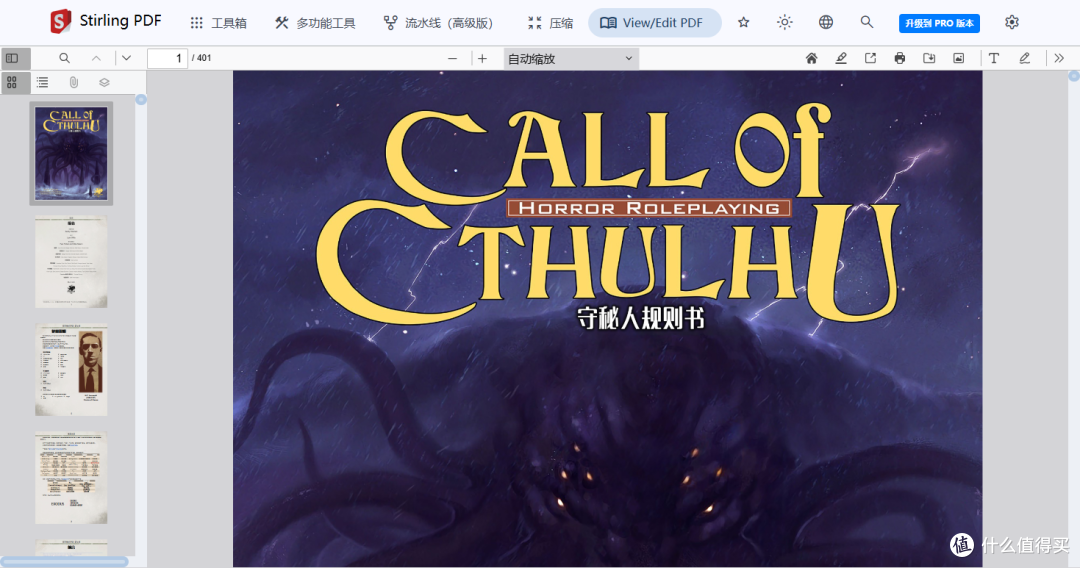Toggle dark mode sun icon

click(x=784, y=22)
